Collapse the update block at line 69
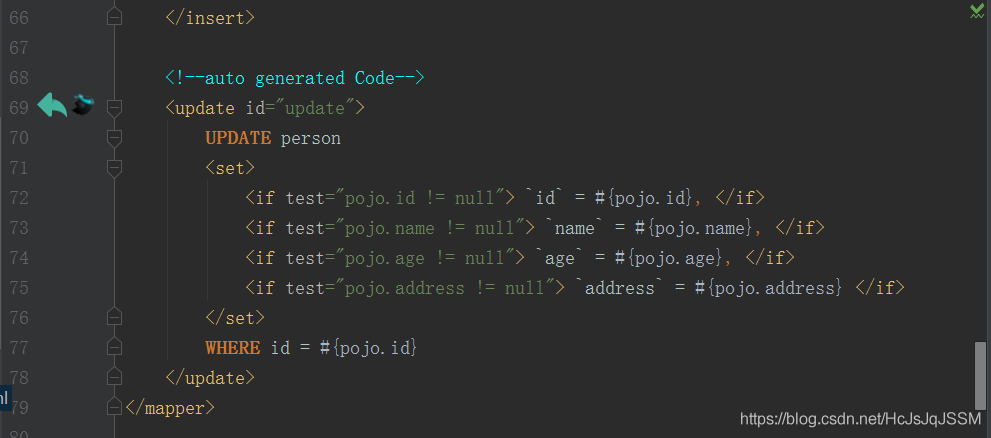Viewport: 991px width, 438px height. coord(114,107)
